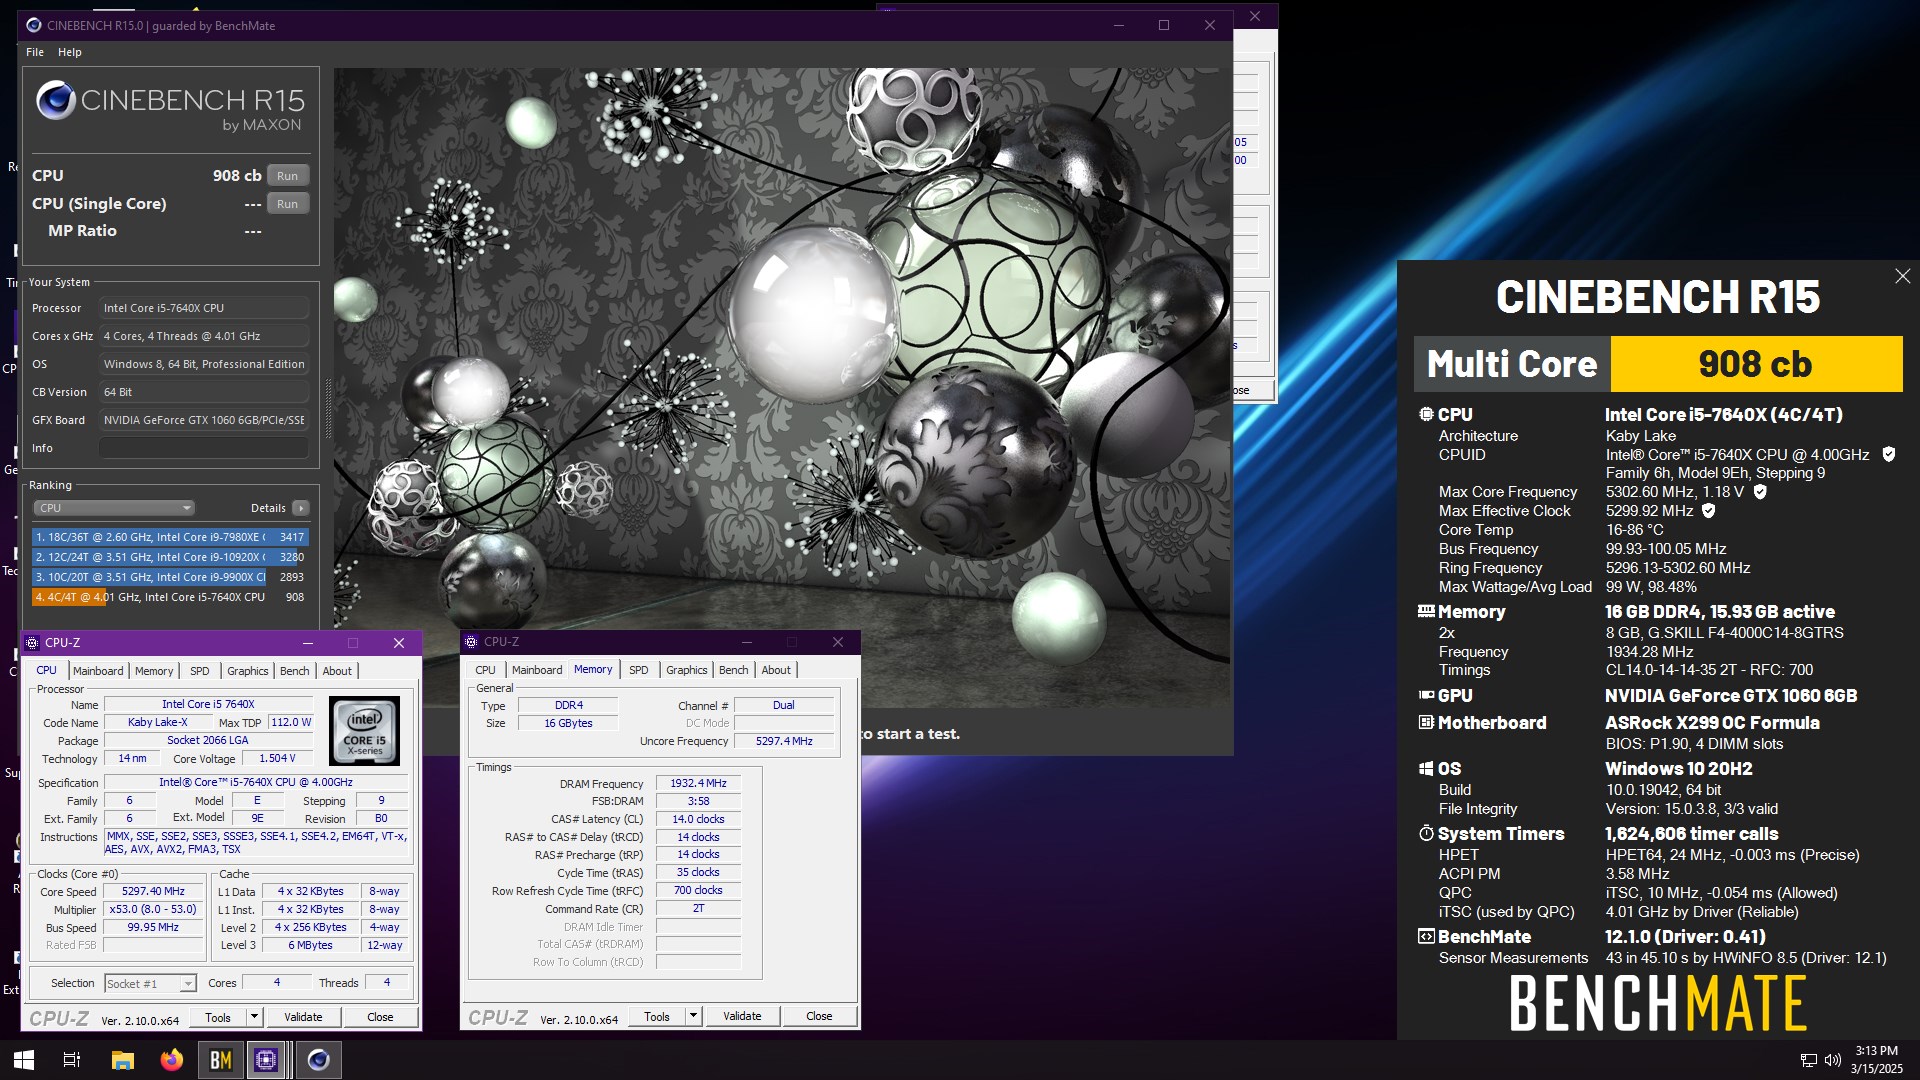Click BenchMate OS Windows icon
Screen dimensions: 1920x1080
click(1426, 768)
